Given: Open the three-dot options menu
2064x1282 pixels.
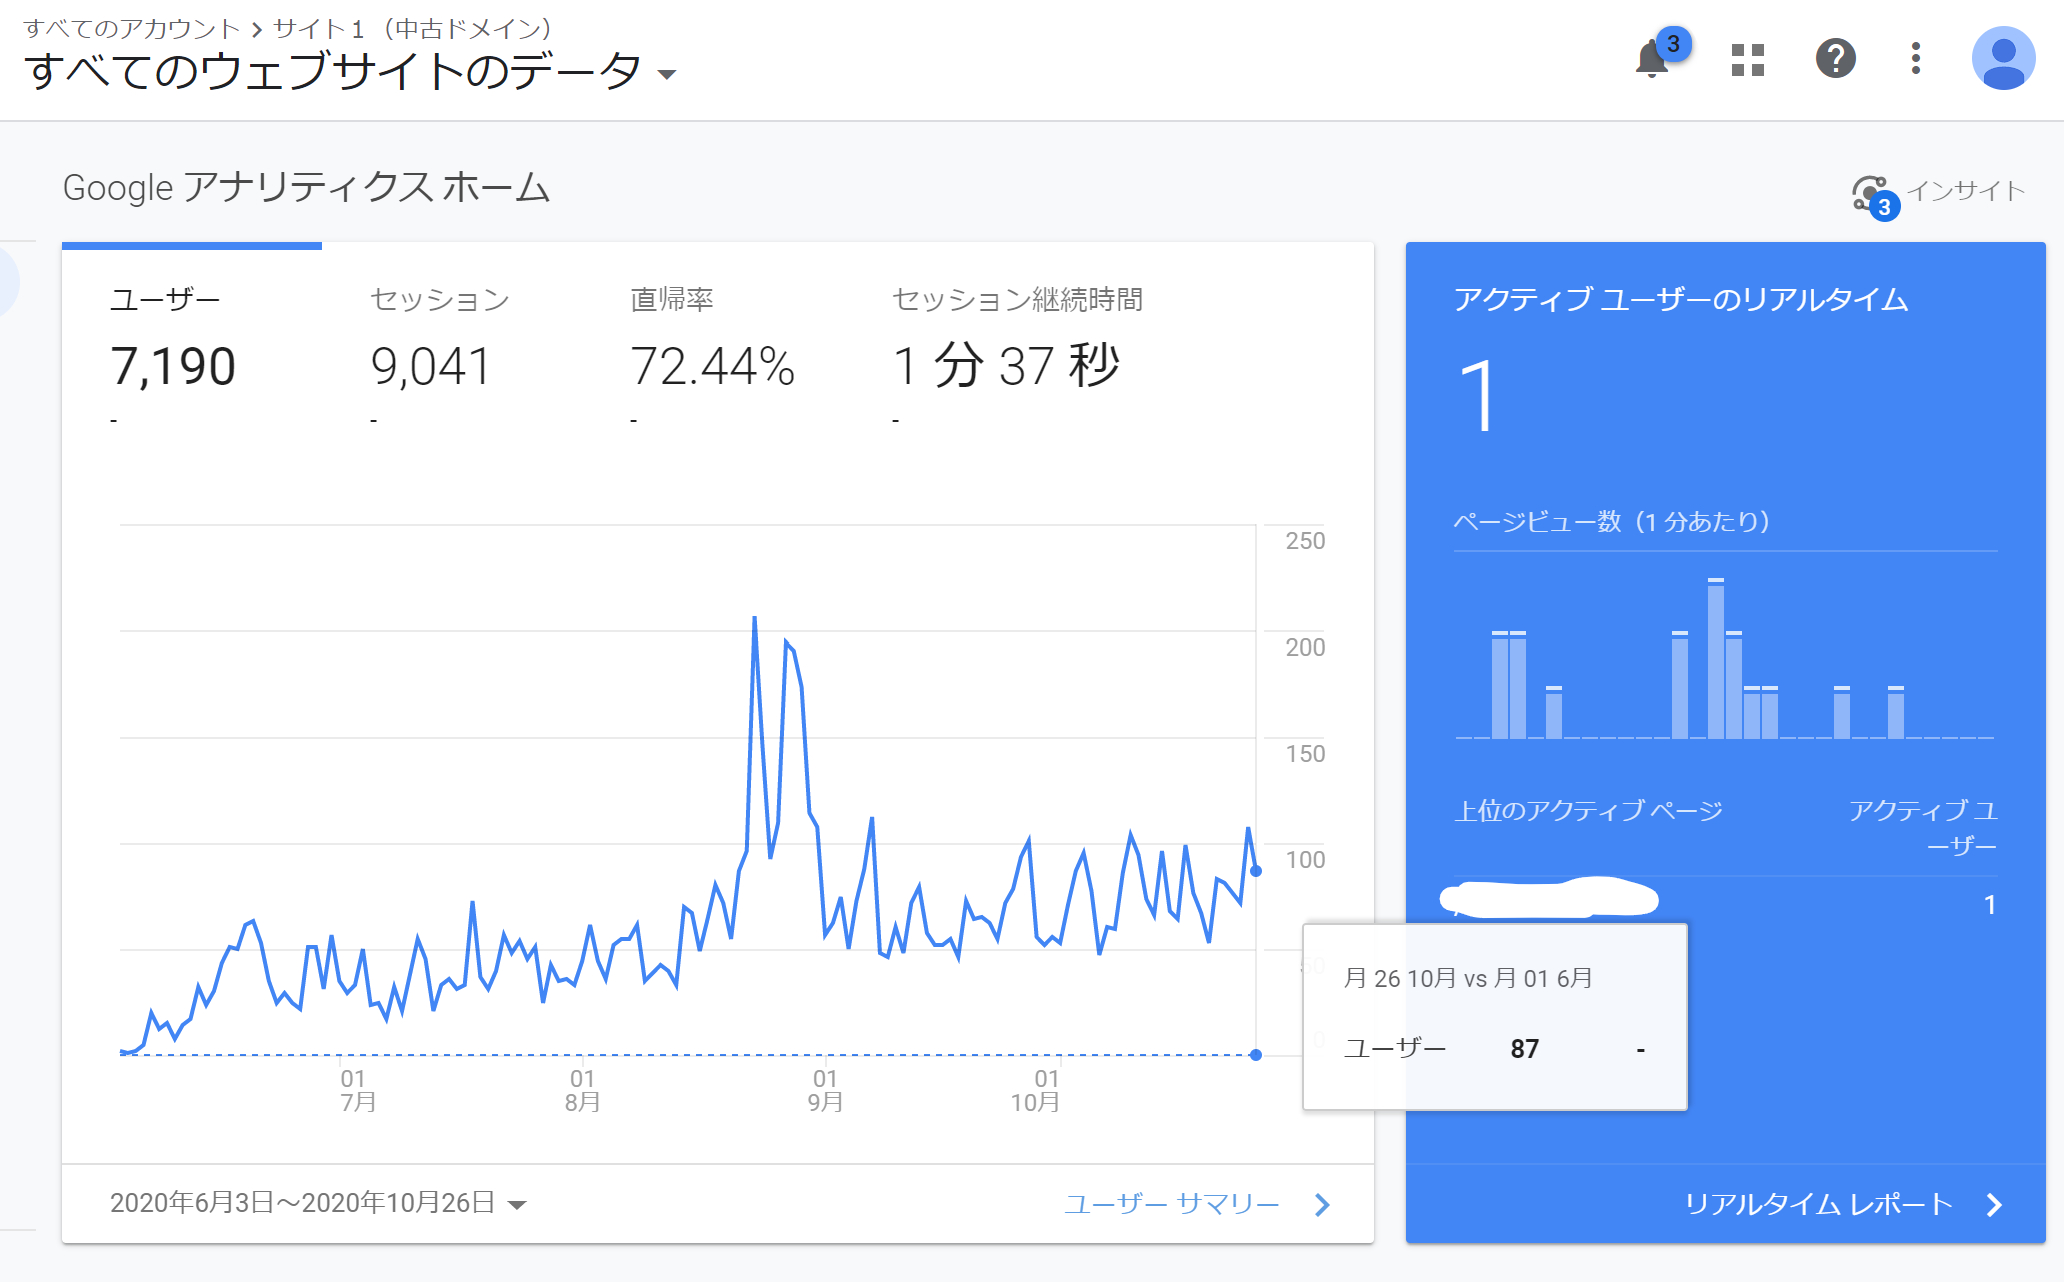Looking at the screenshot, I should pos(1916,60).
